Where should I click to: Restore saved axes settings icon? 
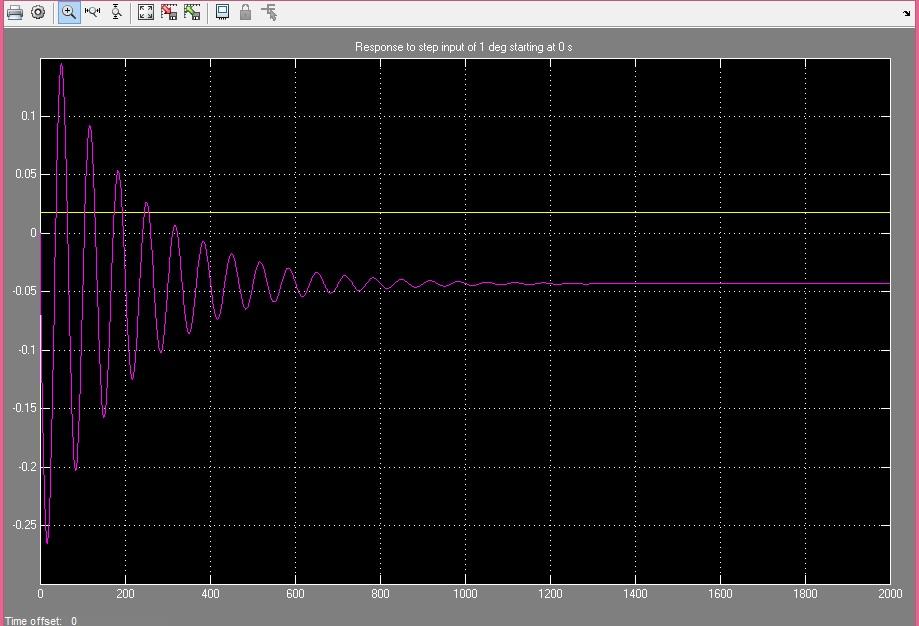pos(192,13)
